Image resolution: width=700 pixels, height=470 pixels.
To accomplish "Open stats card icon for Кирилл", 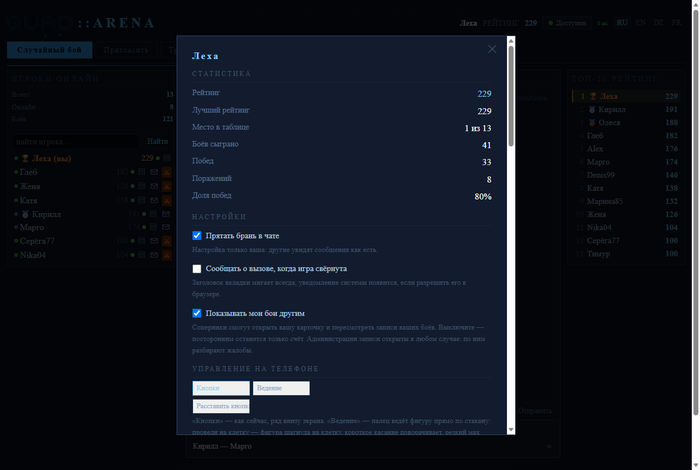I will point(153,214).
